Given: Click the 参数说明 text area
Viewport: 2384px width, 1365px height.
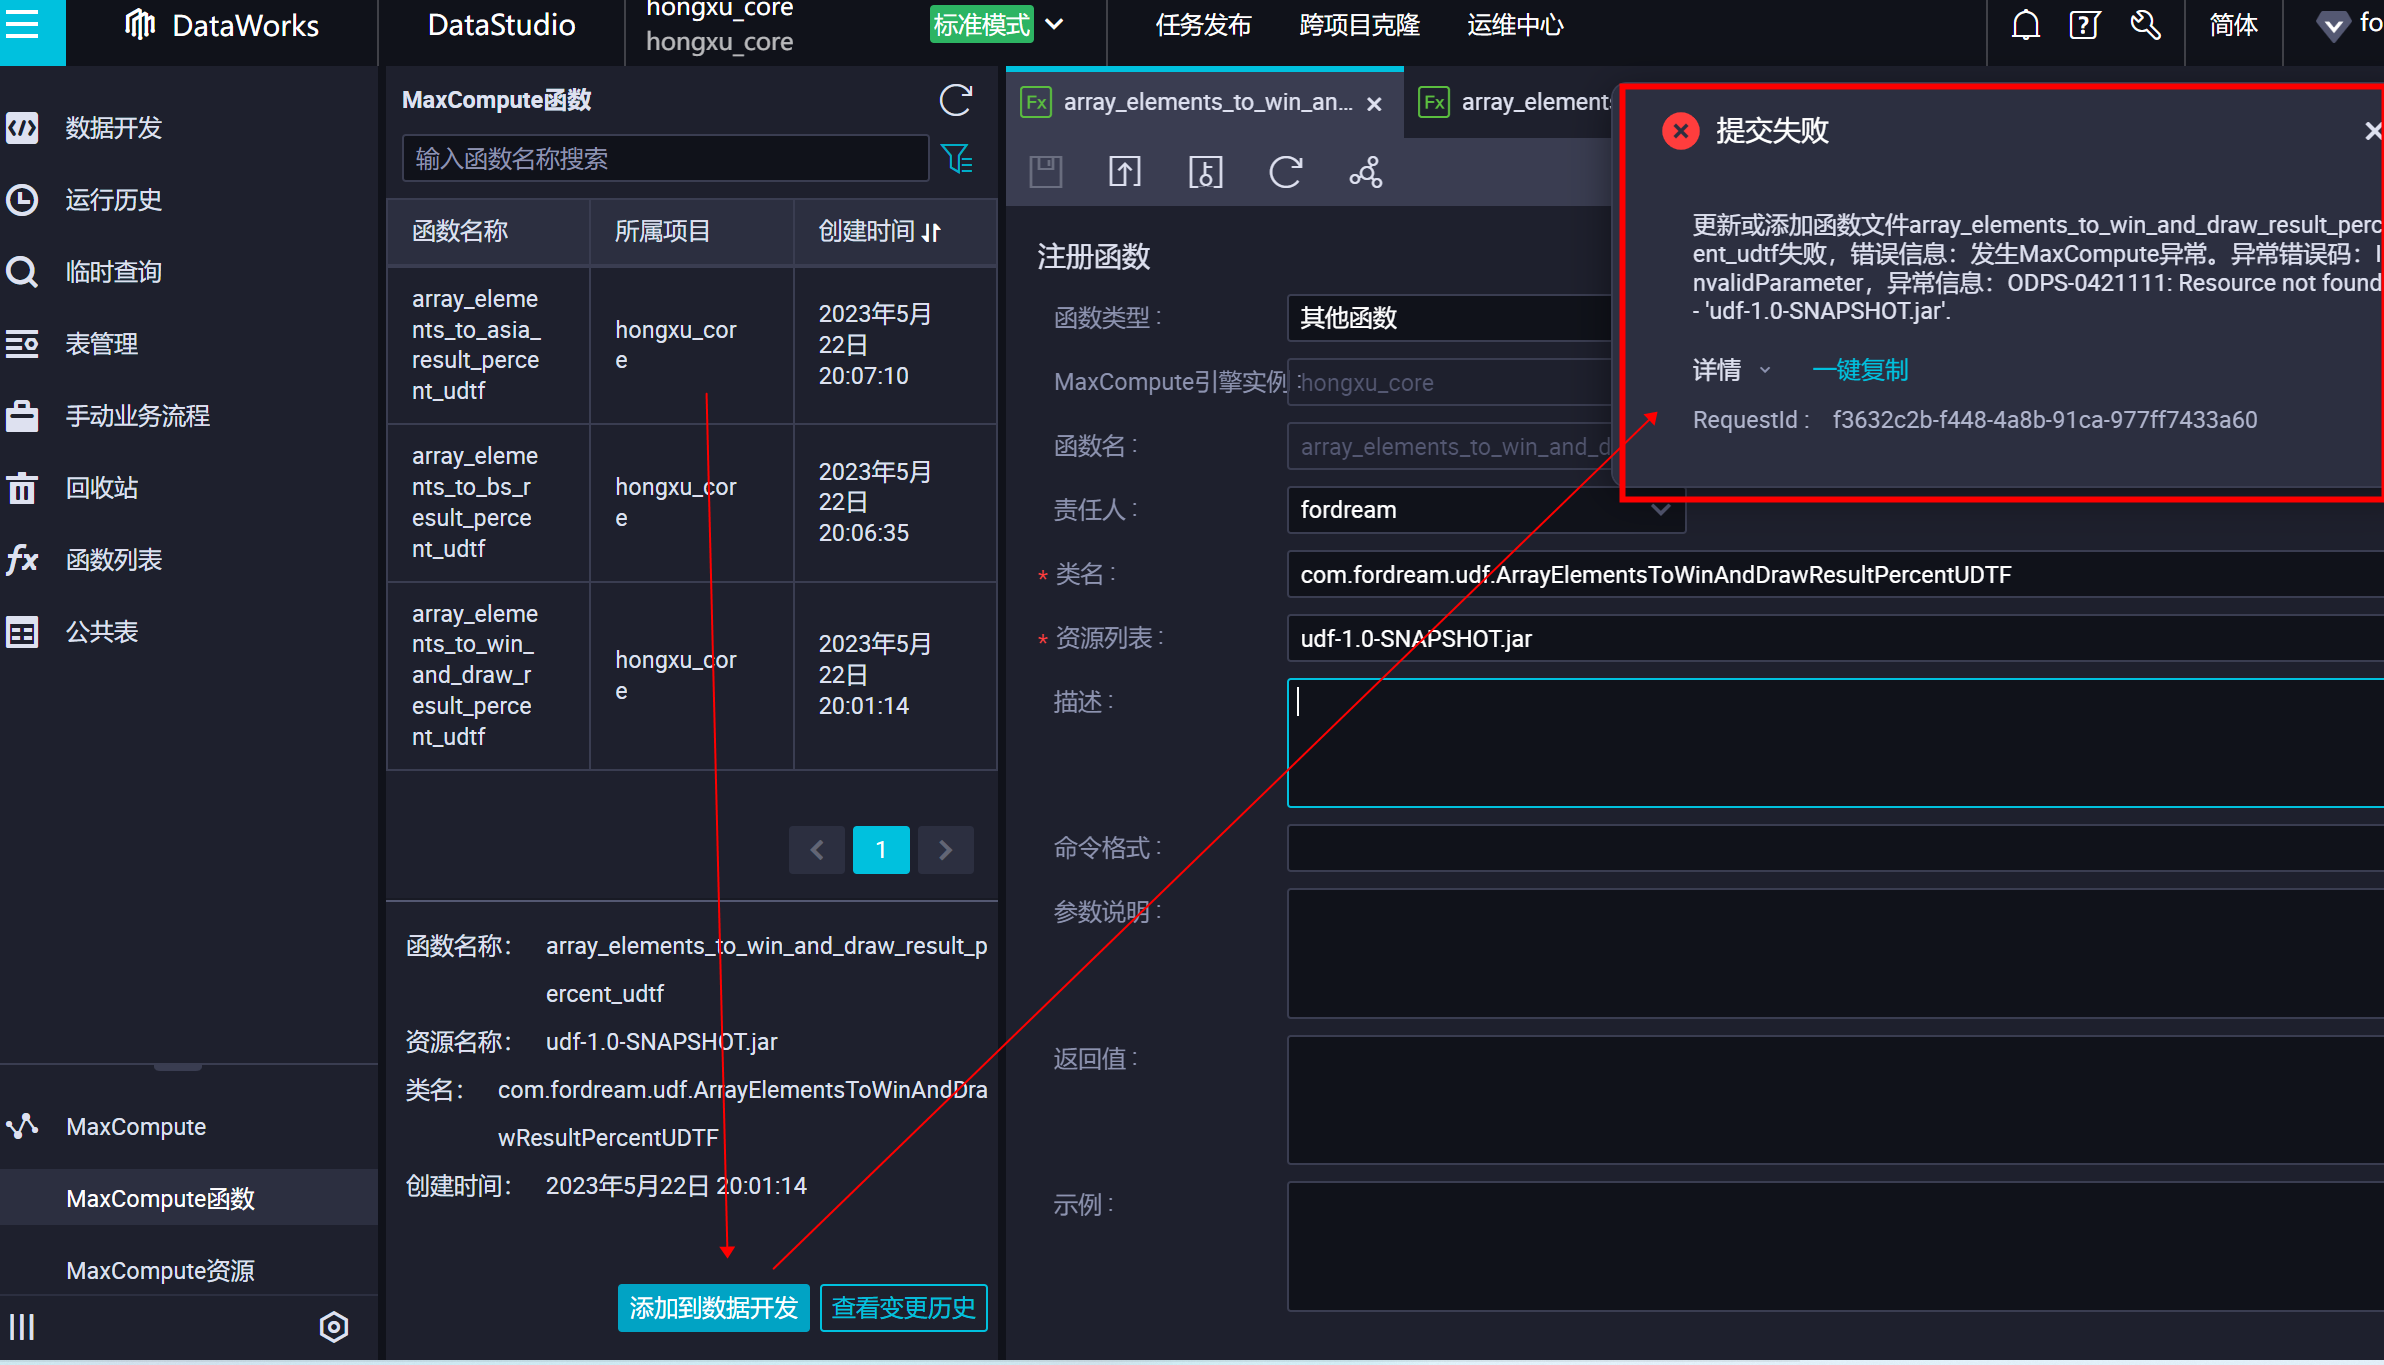Looking at the screenshot, I should click(x=1835, y=954).
